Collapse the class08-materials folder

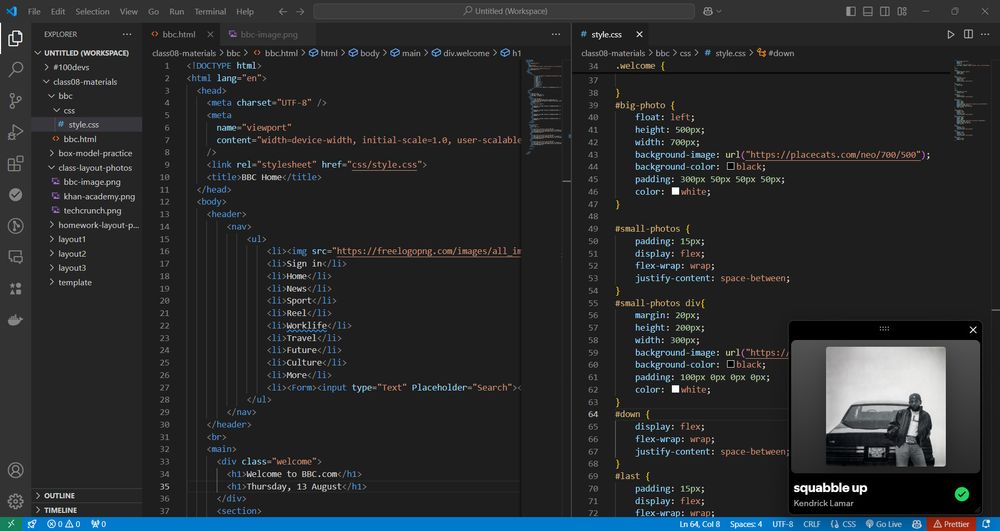click(86, 82)
